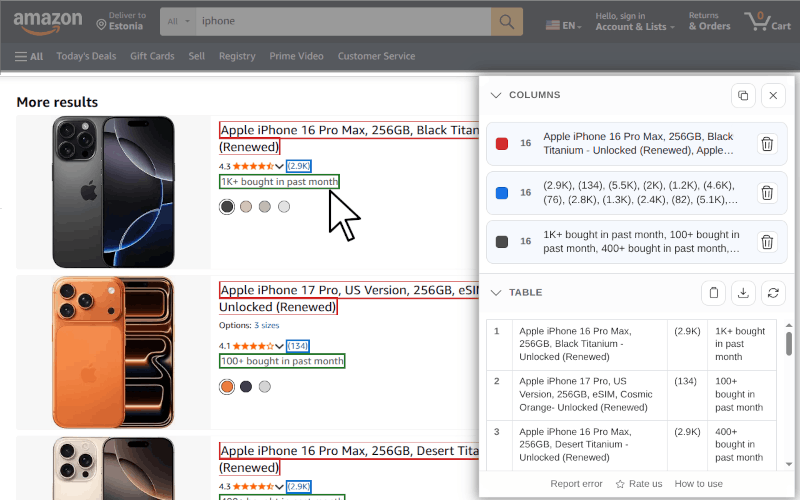Collapse the COLUMNS section
The image size is (800, 500).
click(495, 95)
